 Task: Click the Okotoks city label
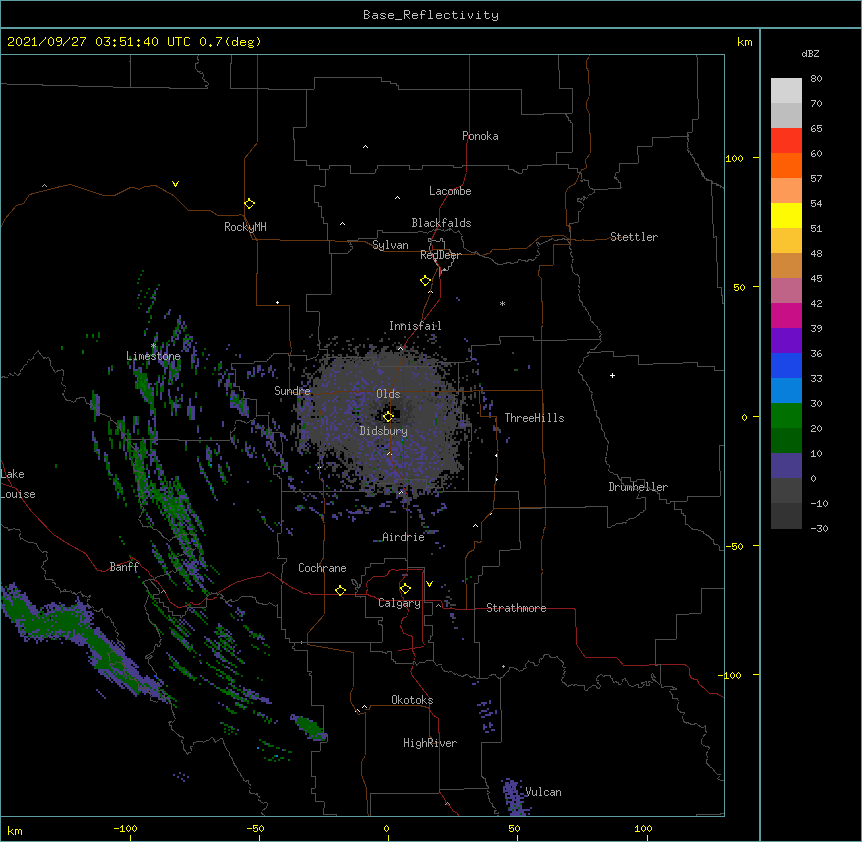[x=412, y=700]
